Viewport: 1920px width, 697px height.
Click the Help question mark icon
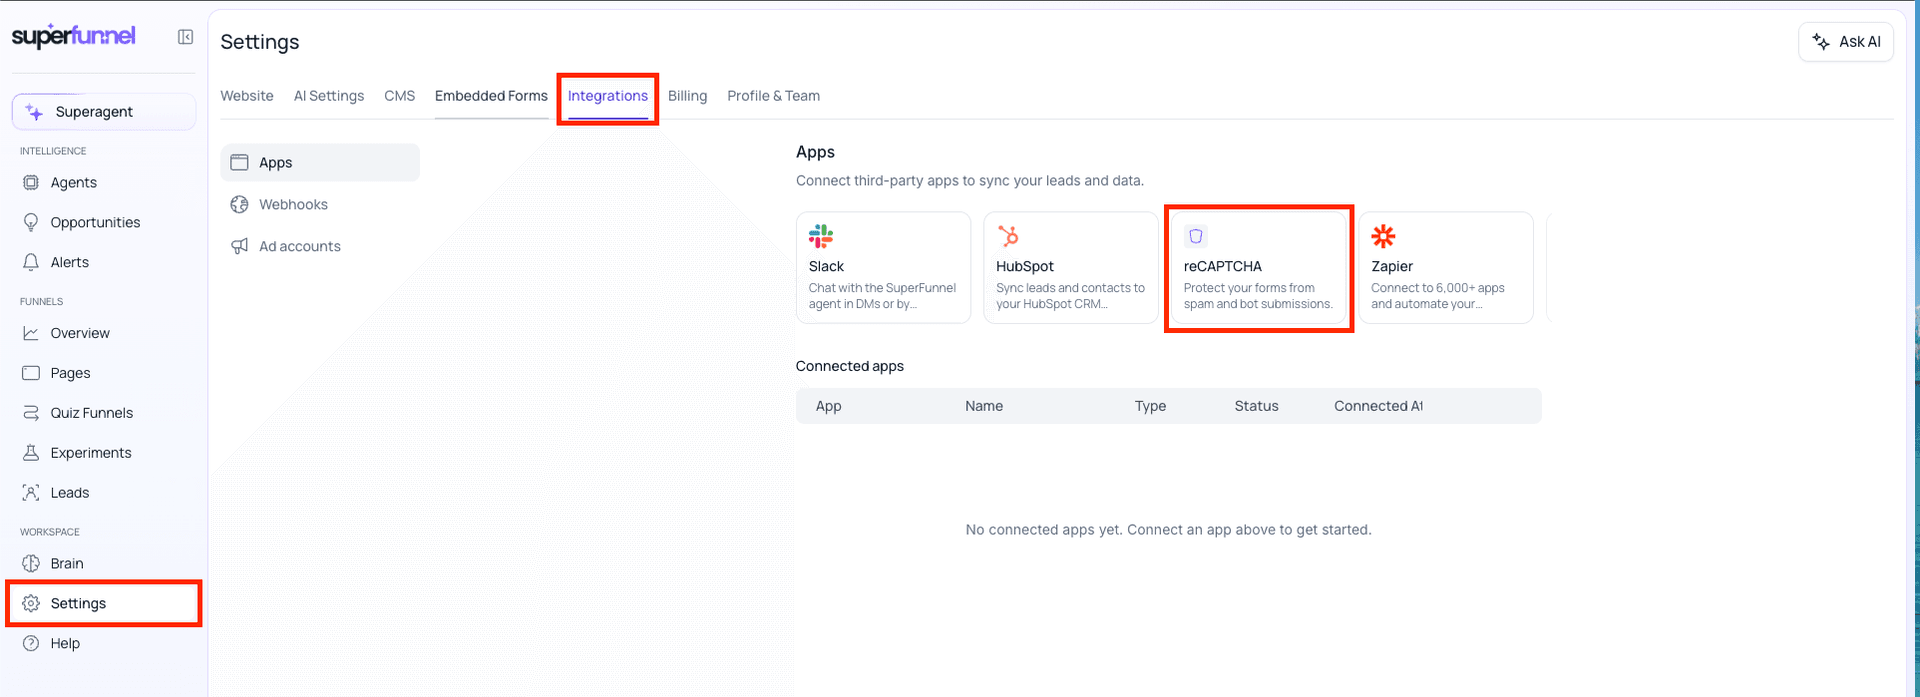coord(31,643)
